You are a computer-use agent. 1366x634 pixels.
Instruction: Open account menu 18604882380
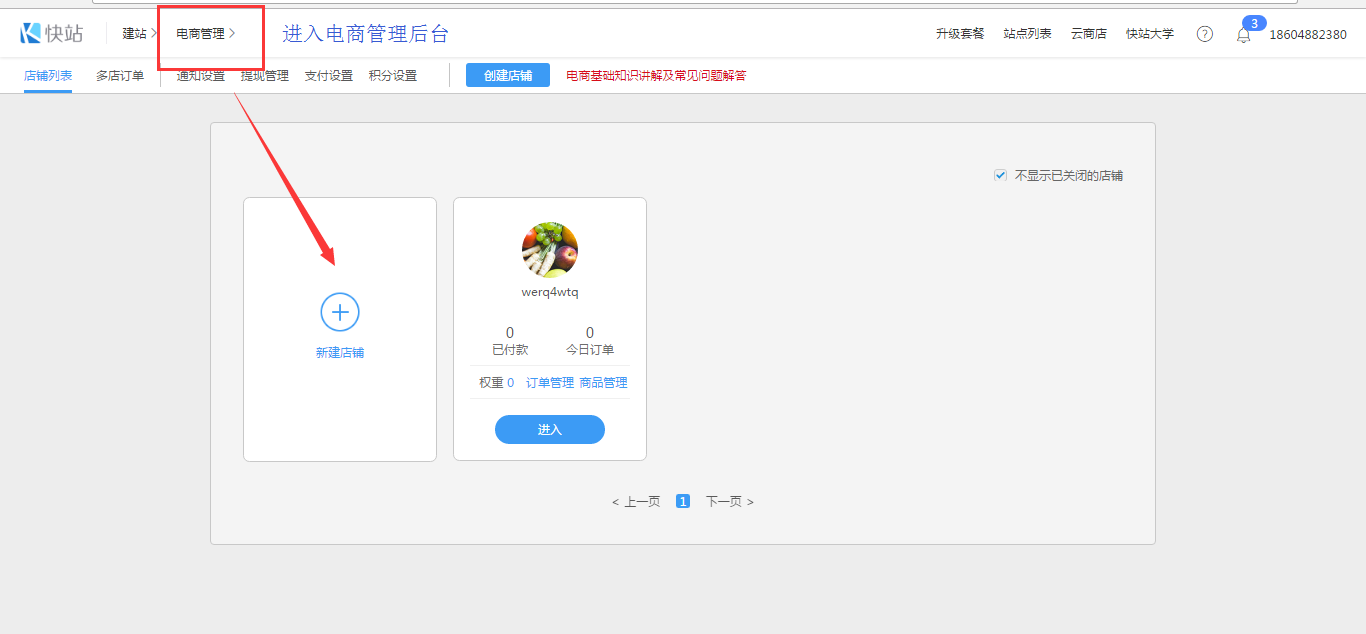pyautogui.click(x=1307, y=34)
